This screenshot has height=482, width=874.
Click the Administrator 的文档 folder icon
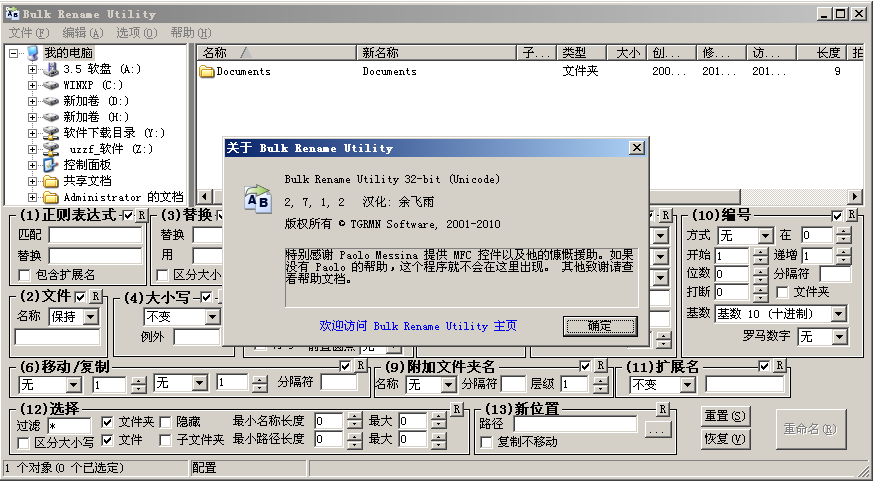[51, 197]
